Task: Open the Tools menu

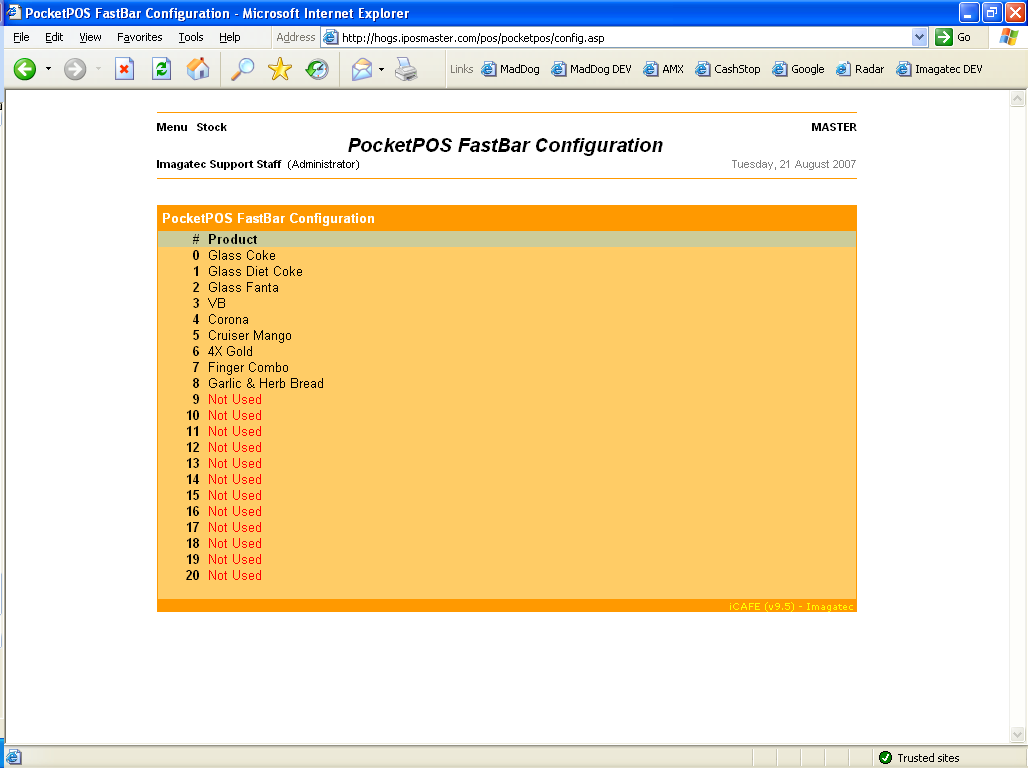Action: click(190, 37)
